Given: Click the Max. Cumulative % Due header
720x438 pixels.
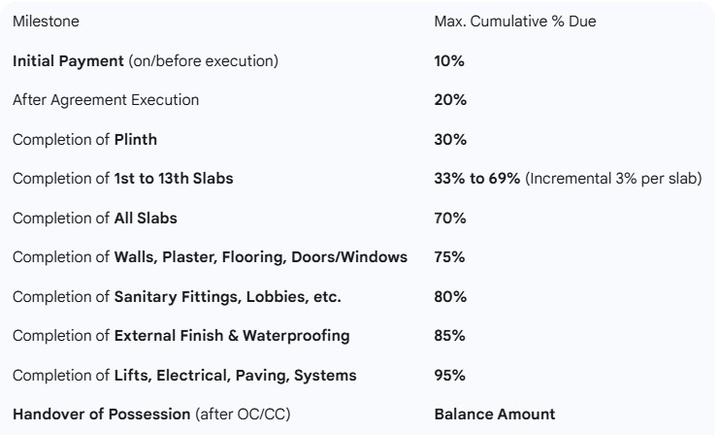Looking at the screenshot, I should pos(514,21).
